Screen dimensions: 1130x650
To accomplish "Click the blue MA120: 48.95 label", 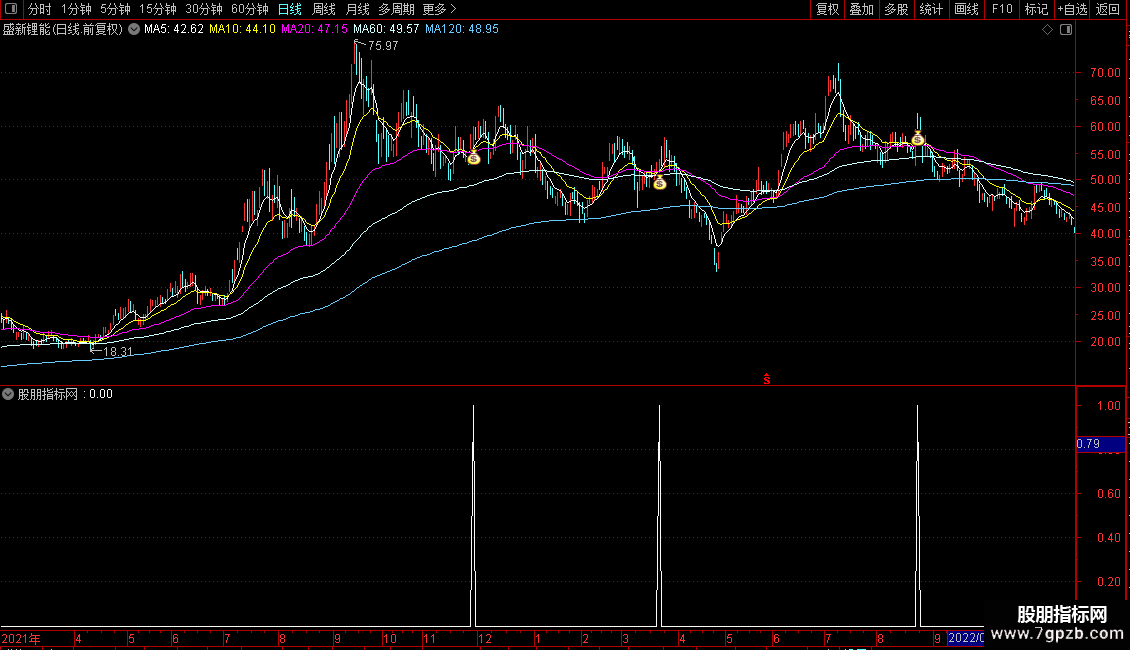I will (462, 29).
